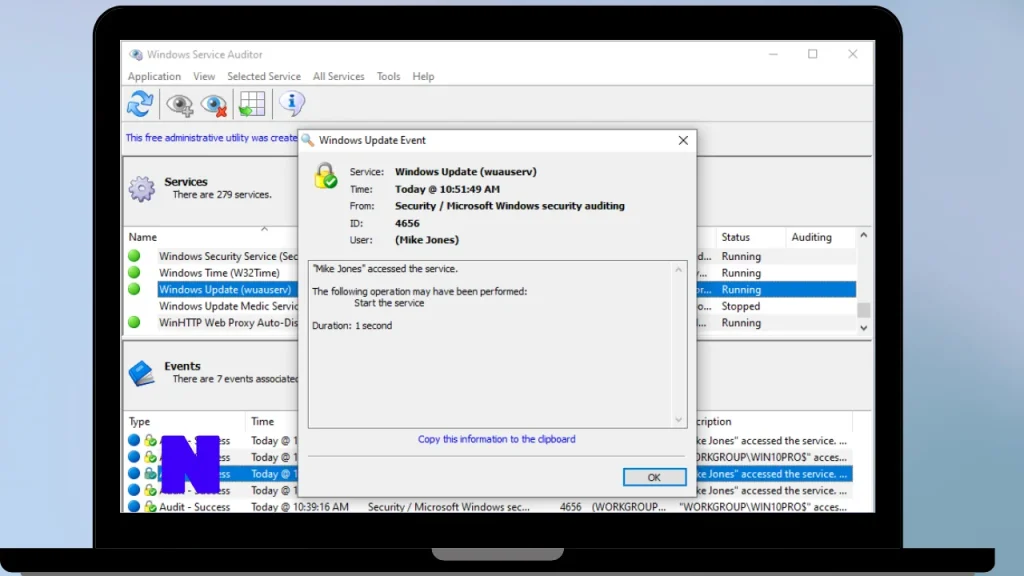This screenshot has height=576, width=1024.
Task: Open the View menu
Action: pyautogui.click(x=204, y=76)
